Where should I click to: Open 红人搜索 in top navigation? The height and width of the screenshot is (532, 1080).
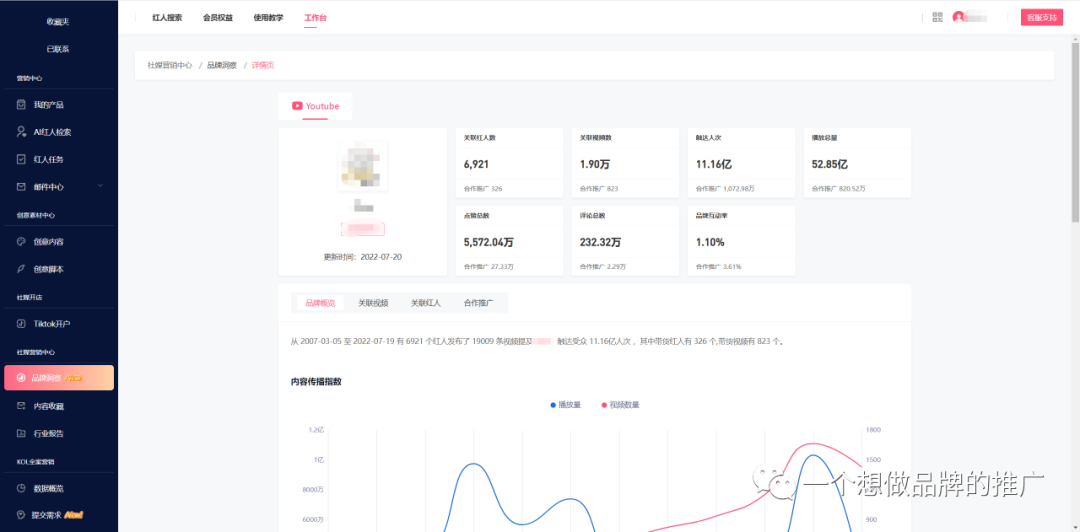click(167, 18)
